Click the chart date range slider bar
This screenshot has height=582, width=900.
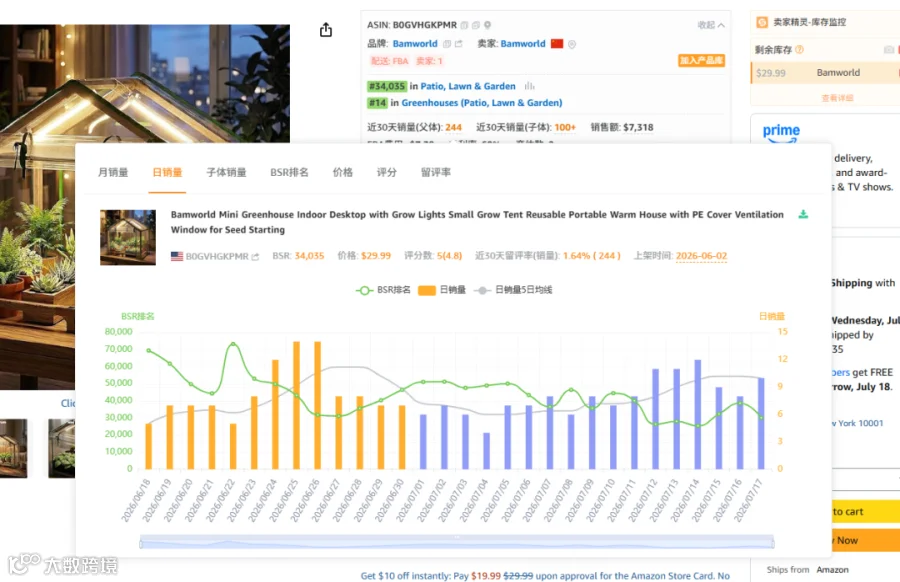[x=457, y=541]
